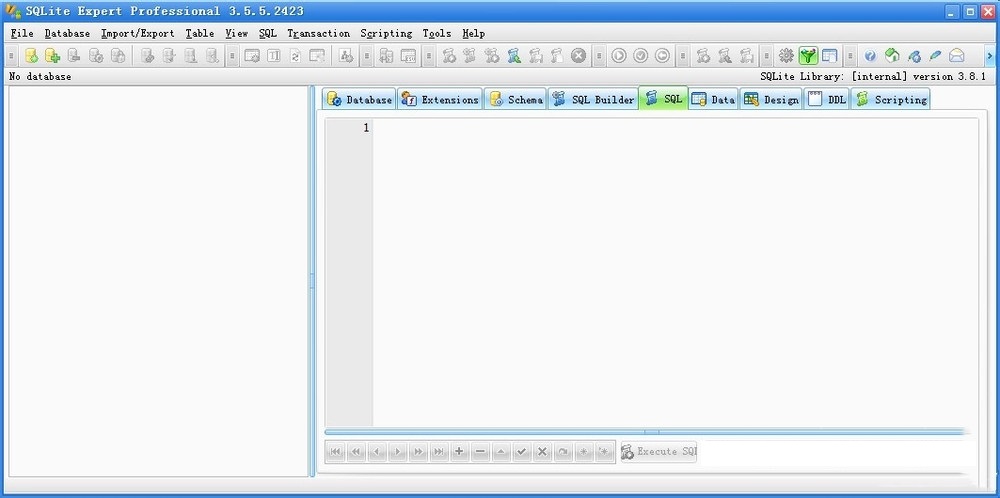Click the up triangle edit record button
1000x498 pixels.
click(x=501, y=451)
